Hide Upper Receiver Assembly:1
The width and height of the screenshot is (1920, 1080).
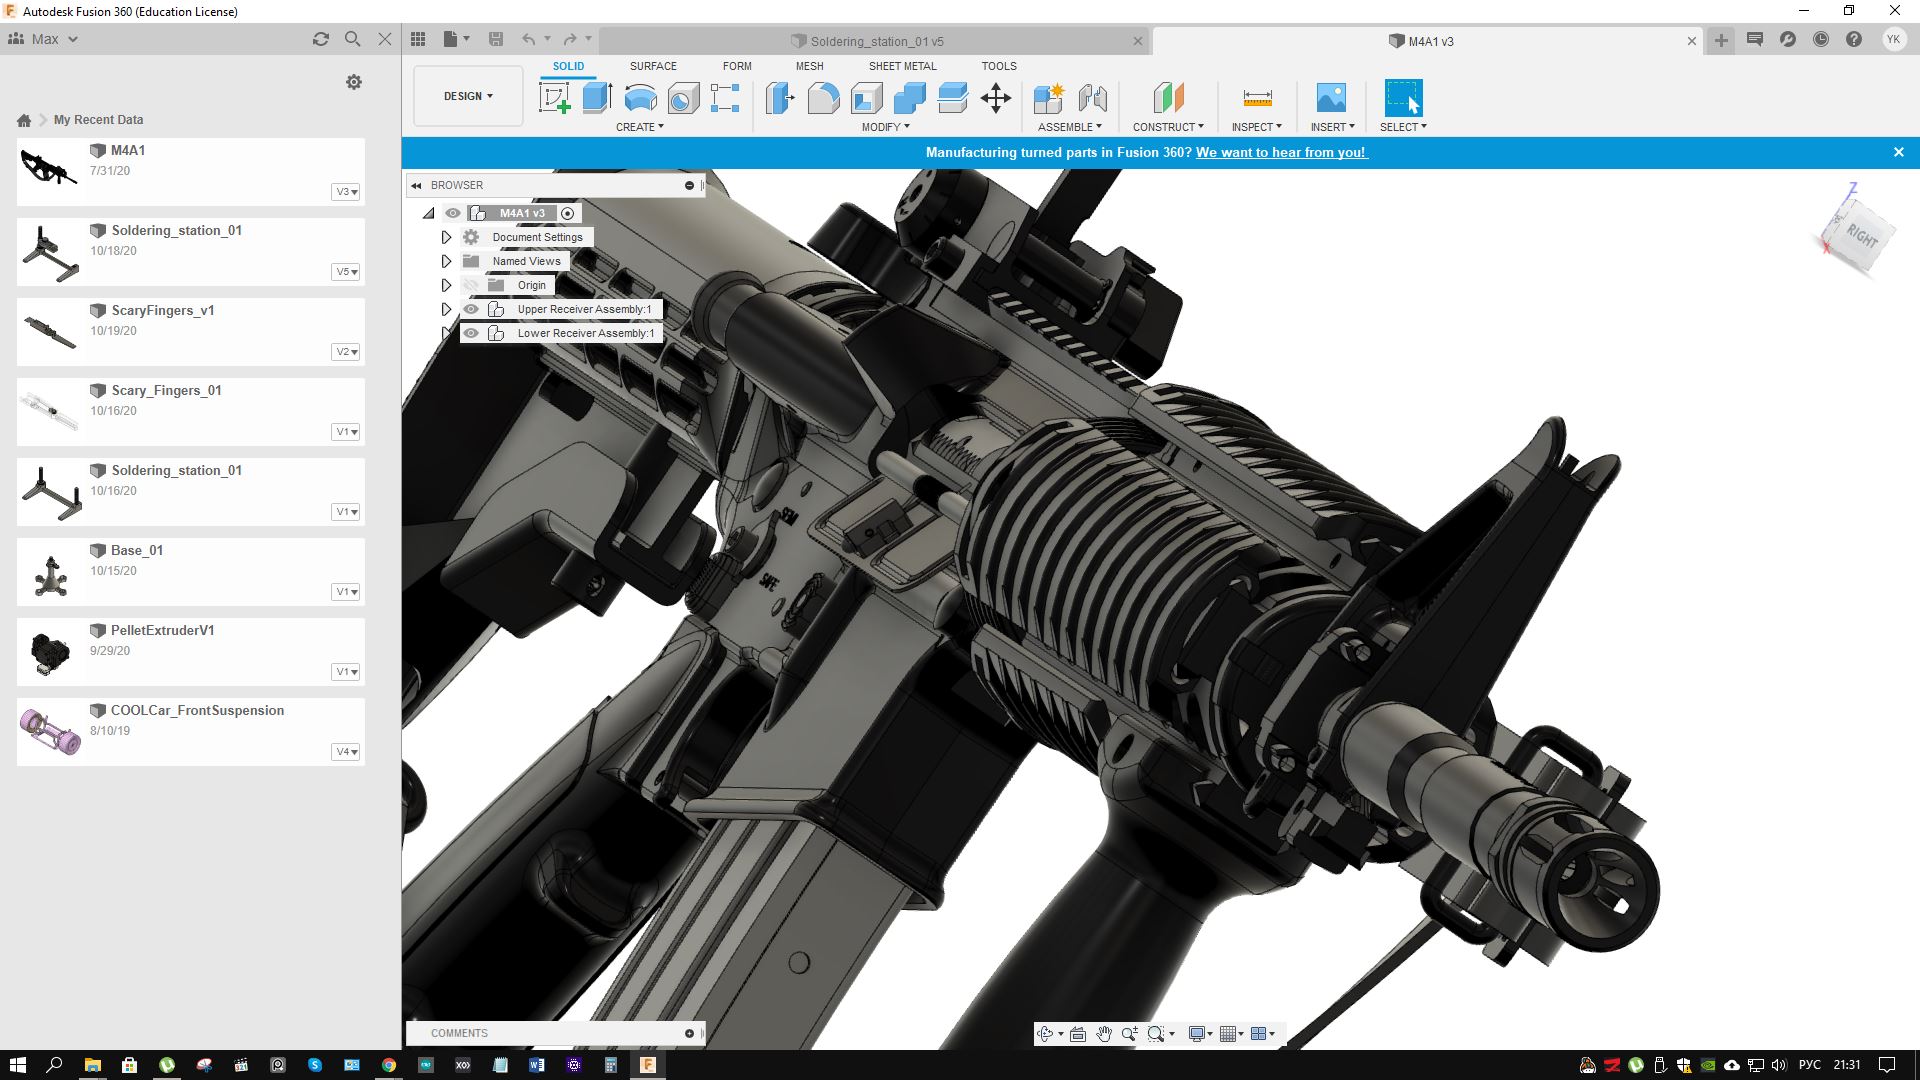471,309
